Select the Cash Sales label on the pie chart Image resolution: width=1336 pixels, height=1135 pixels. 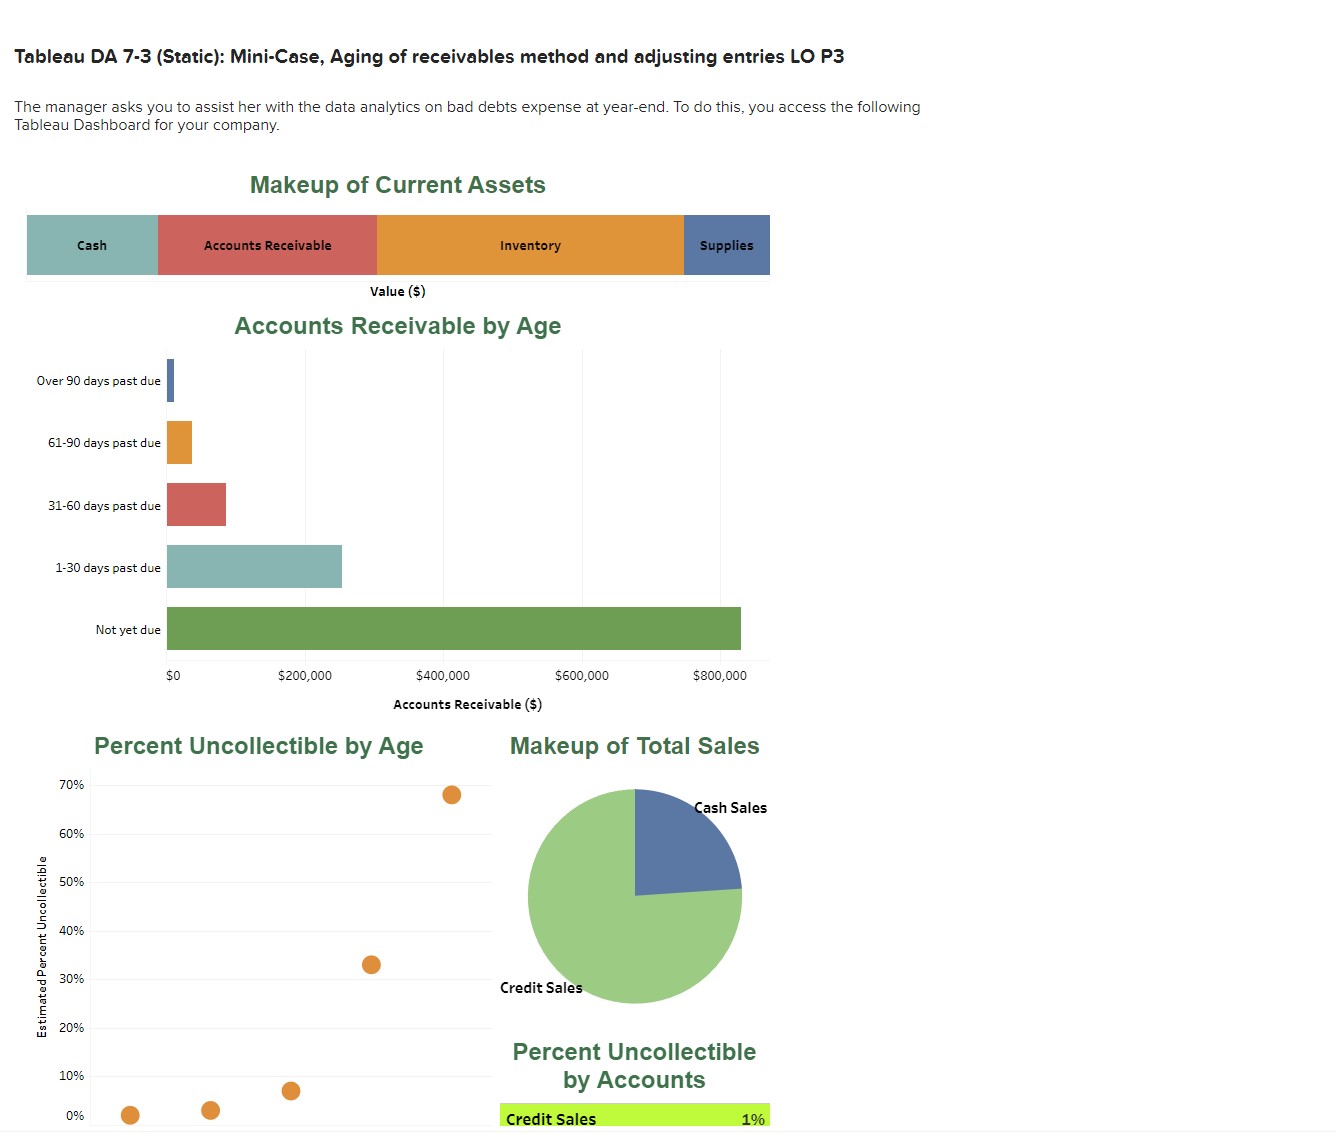pos(730,808)
